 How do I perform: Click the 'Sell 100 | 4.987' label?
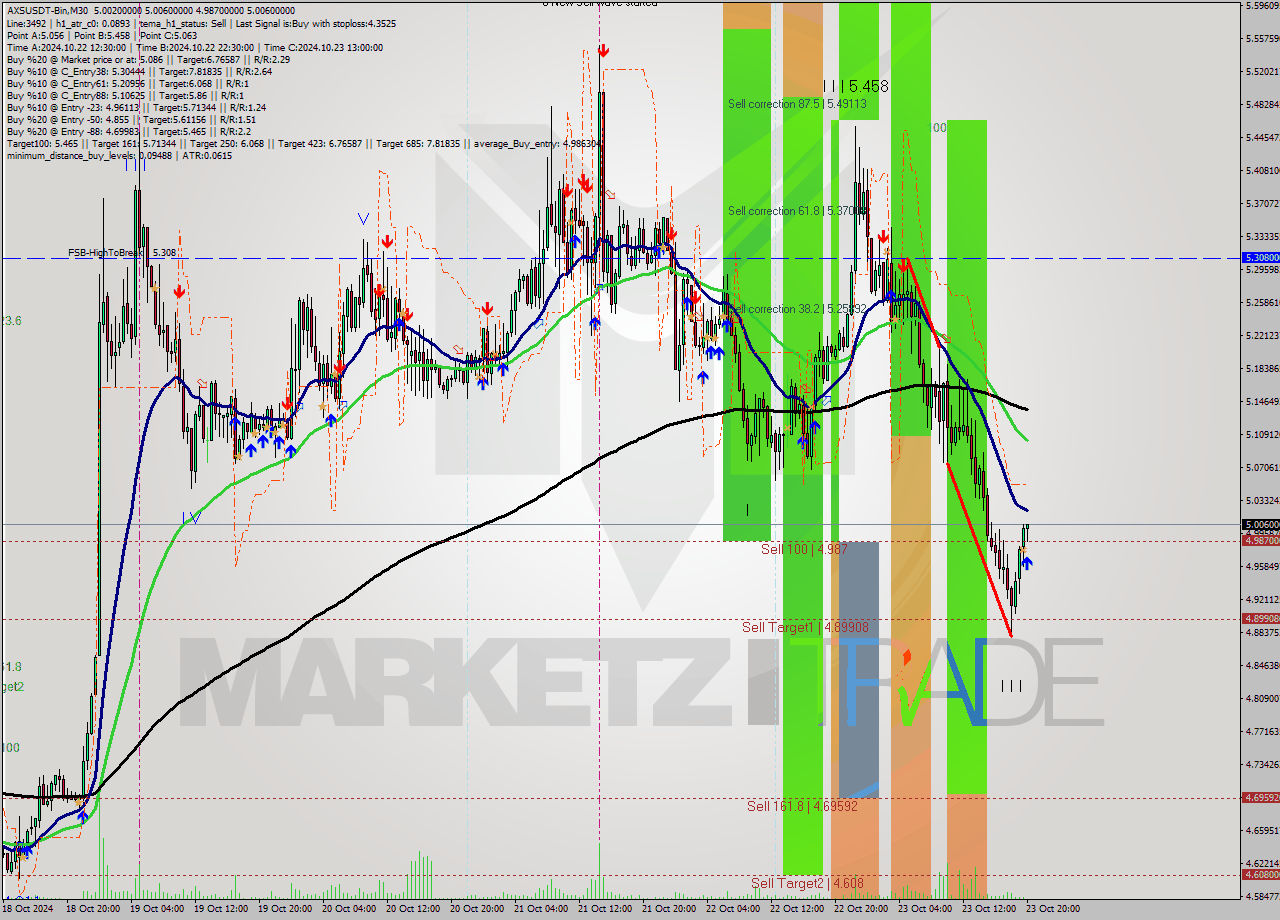[x=805, y=549]
